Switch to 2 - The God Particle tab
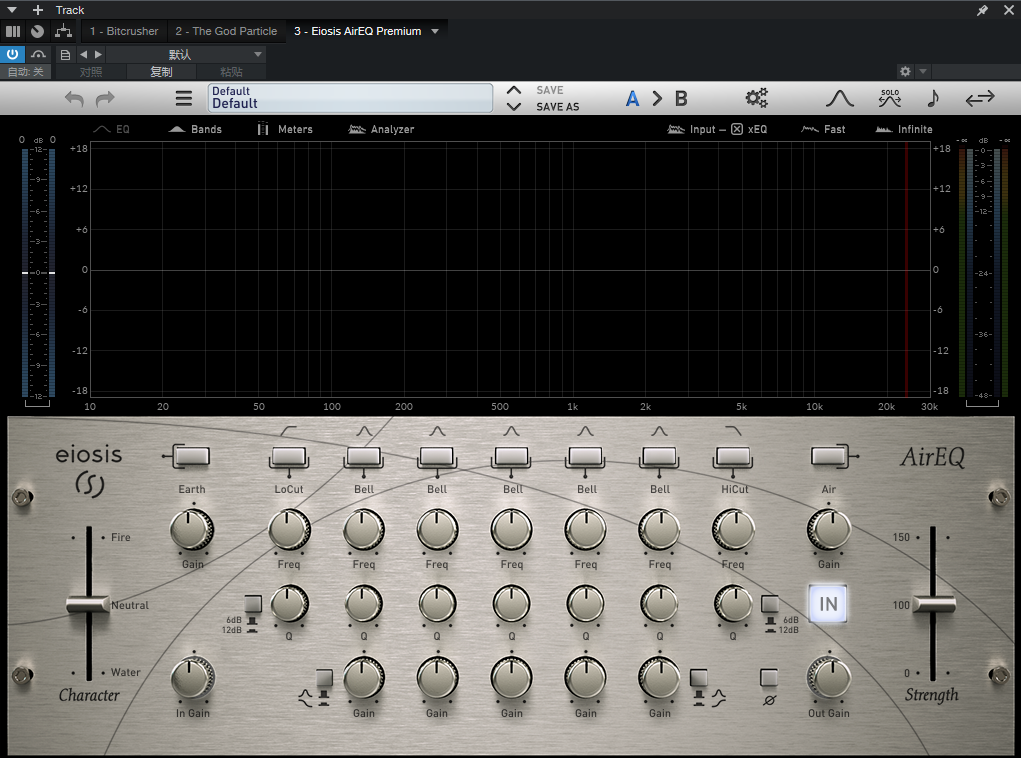This screenshot has height=758, width=1021. tap(226, 31)
